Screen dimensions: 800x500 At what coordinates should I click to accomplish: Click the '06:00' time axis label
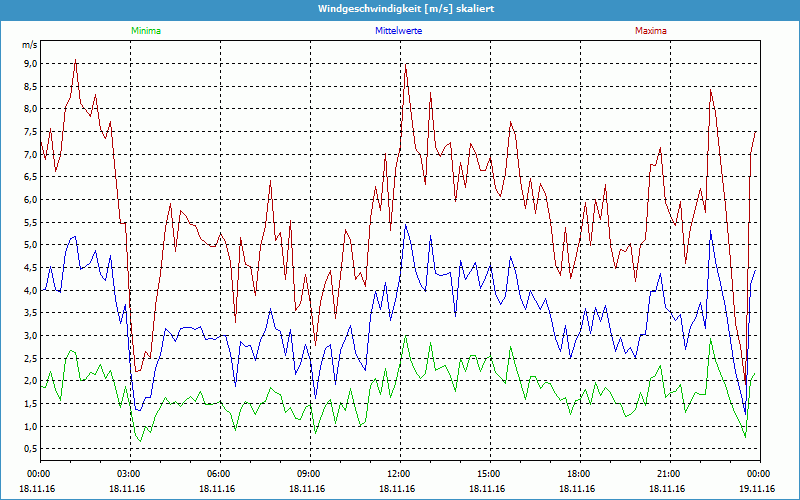click(x=220, y=474)
